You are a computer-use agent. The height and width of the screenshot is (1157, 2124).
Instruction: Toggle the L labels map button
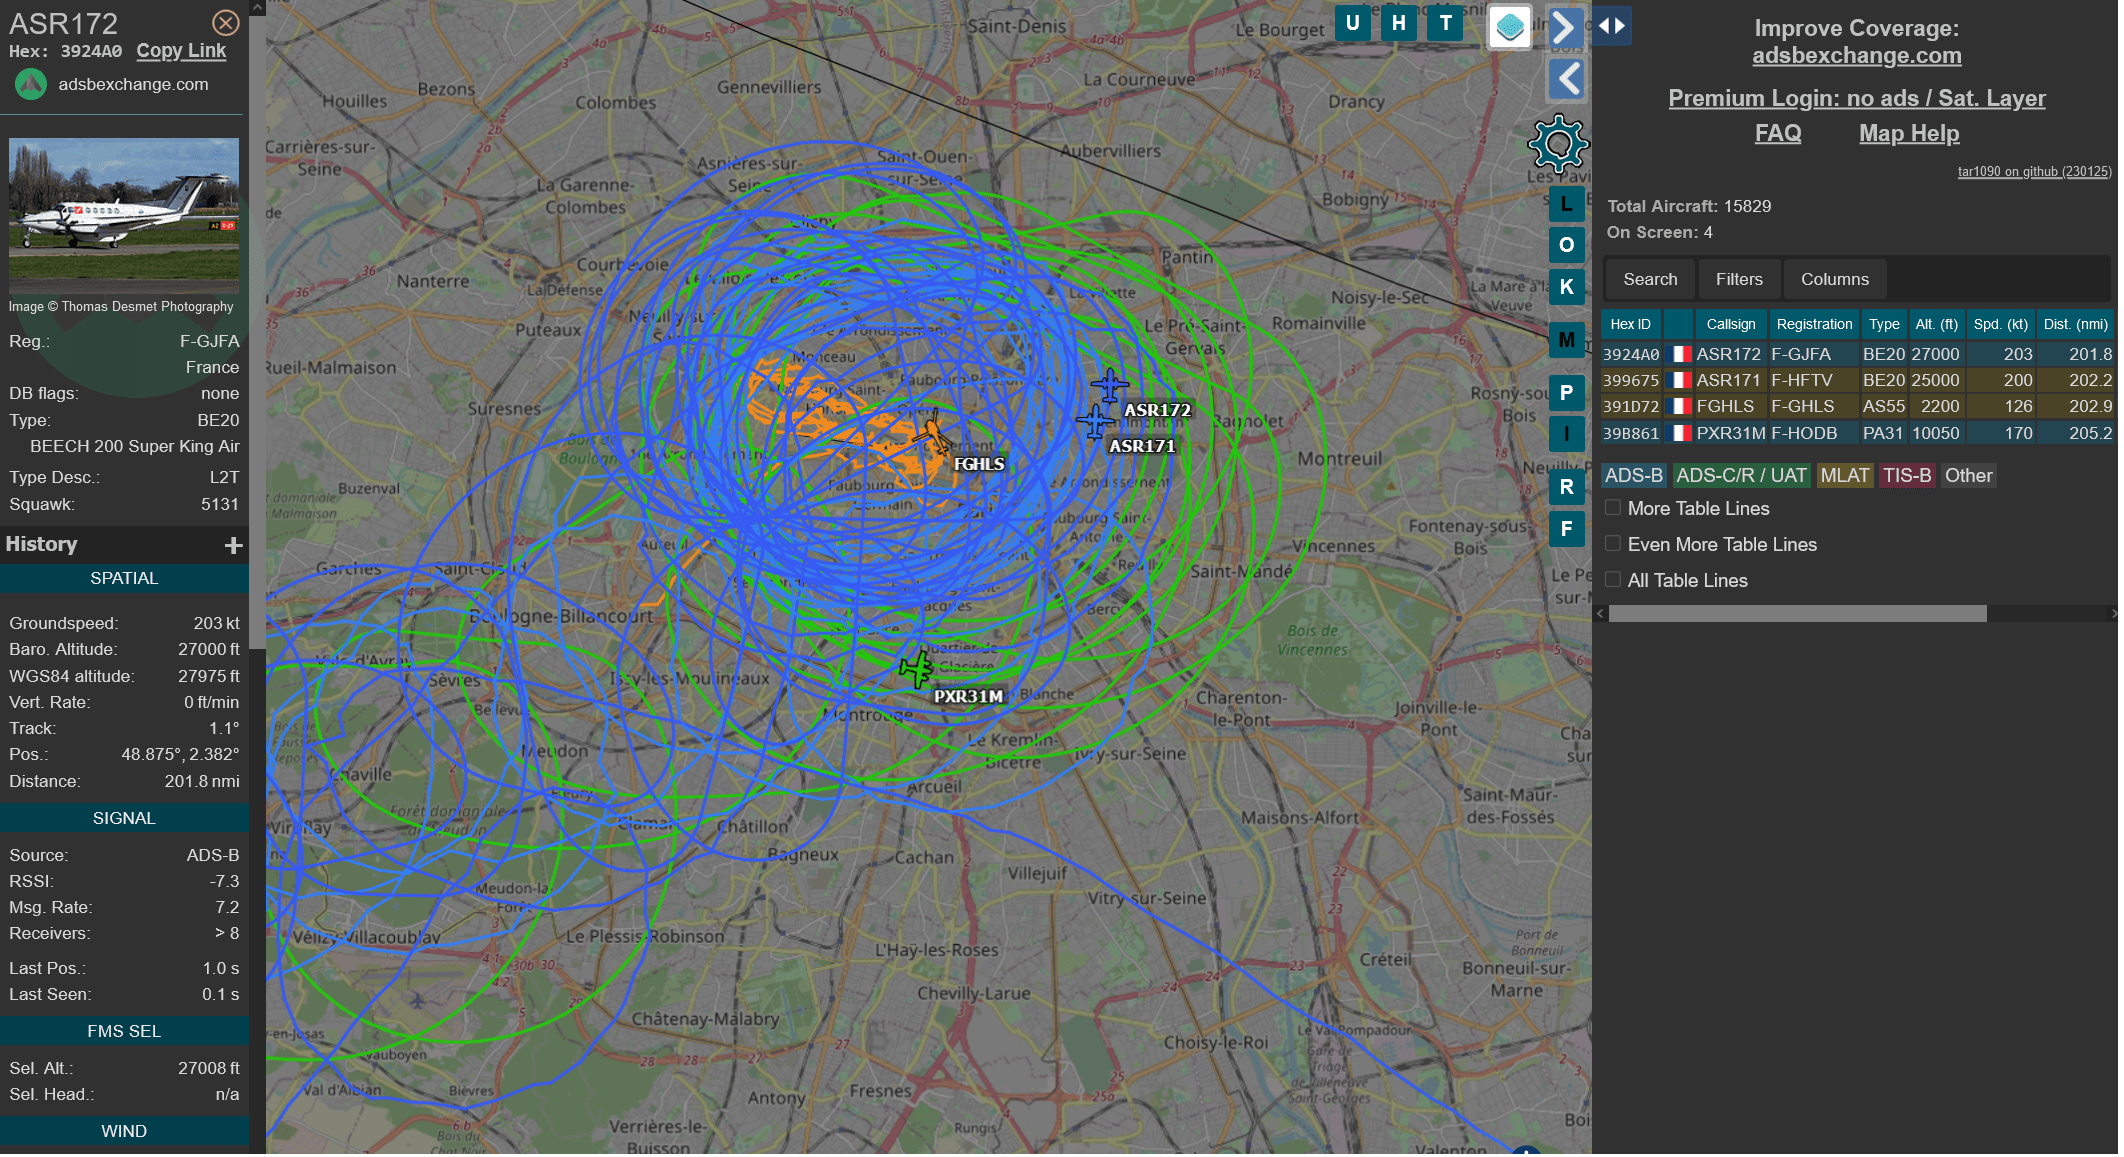point(1566,204)
